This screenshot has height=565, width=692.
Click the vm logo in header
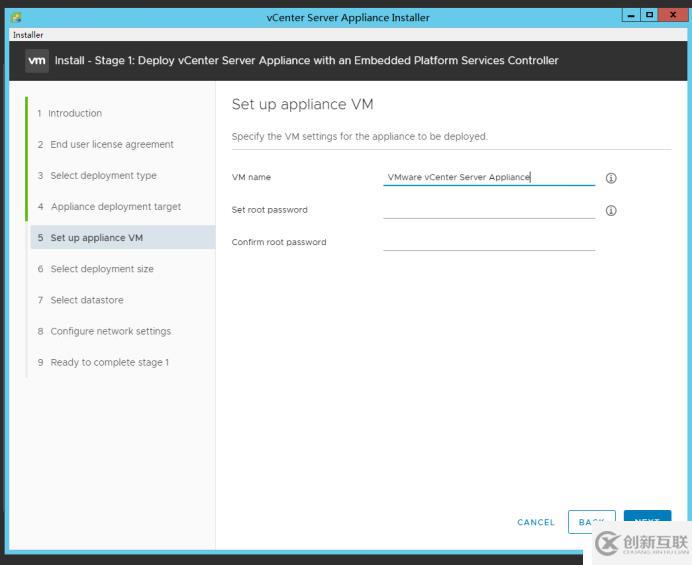click(x=37, y=60)
